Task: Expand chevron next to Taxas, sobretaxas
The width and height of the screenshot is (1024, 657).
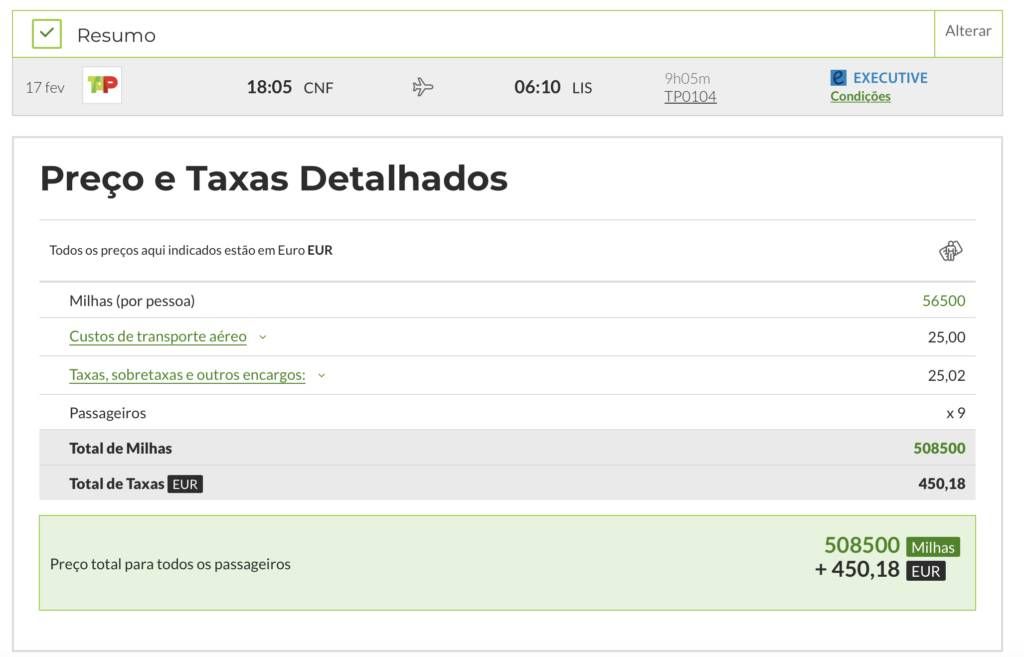Action: point(321,376)
